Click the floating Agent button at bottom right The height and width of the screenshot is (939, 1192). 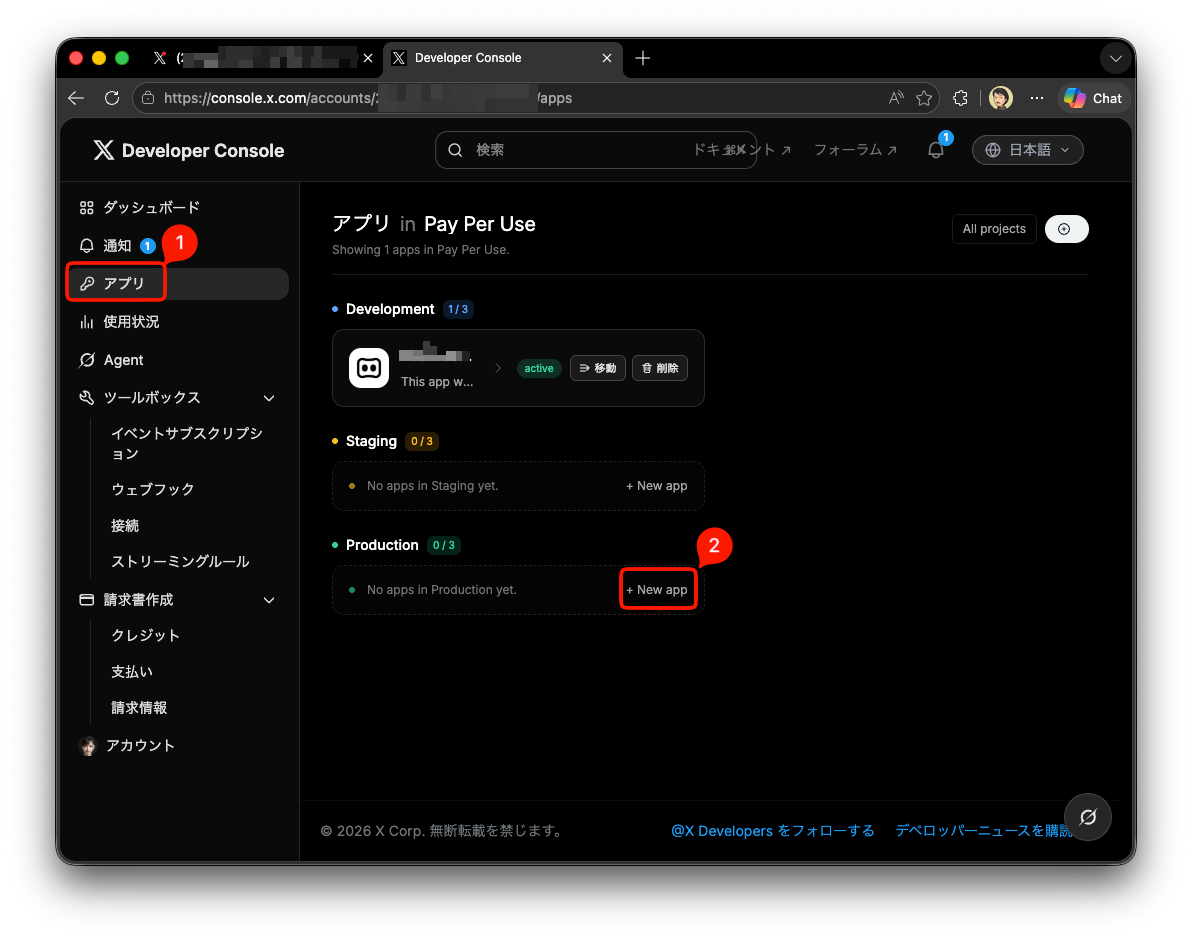pos(1088,817)
